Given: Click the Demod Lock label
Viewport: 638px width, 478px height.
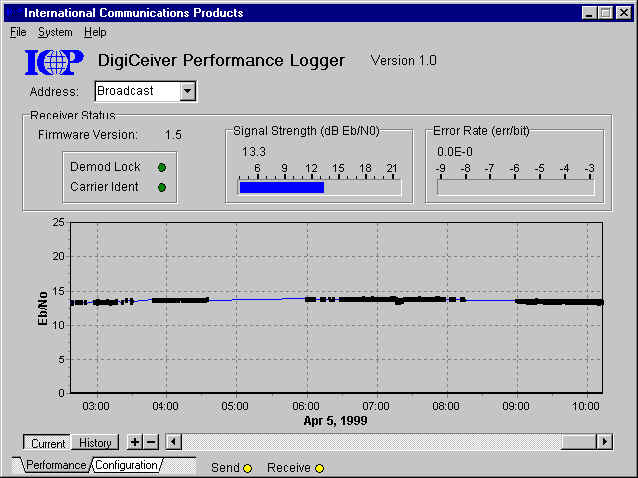Looking at the screenshot, I should point(105,167).
